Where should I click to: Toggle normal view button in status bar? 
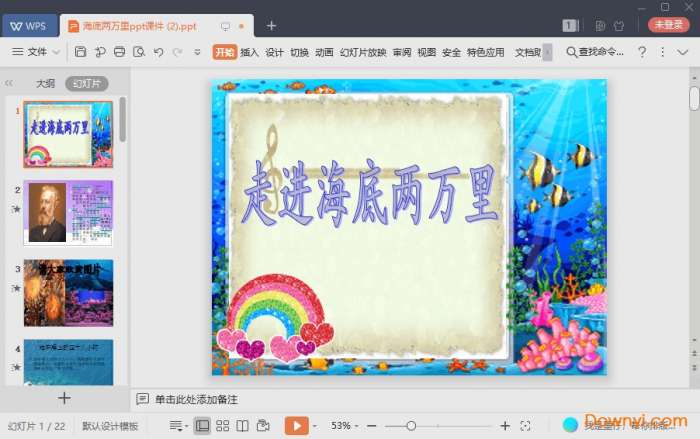pyautogui.click(x=202, y=426)
